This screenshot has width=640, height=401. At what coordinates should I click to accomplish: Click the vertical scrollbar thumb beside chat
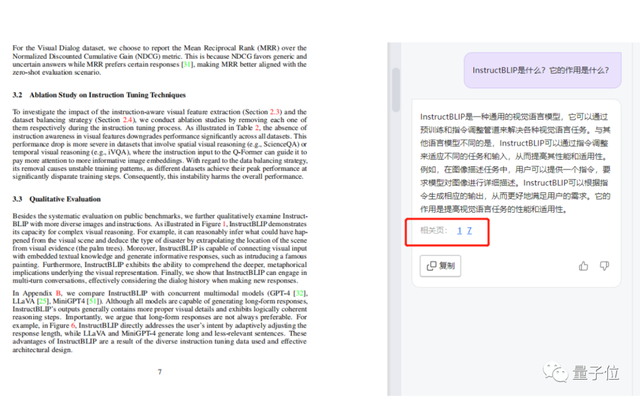click(396, 90)
